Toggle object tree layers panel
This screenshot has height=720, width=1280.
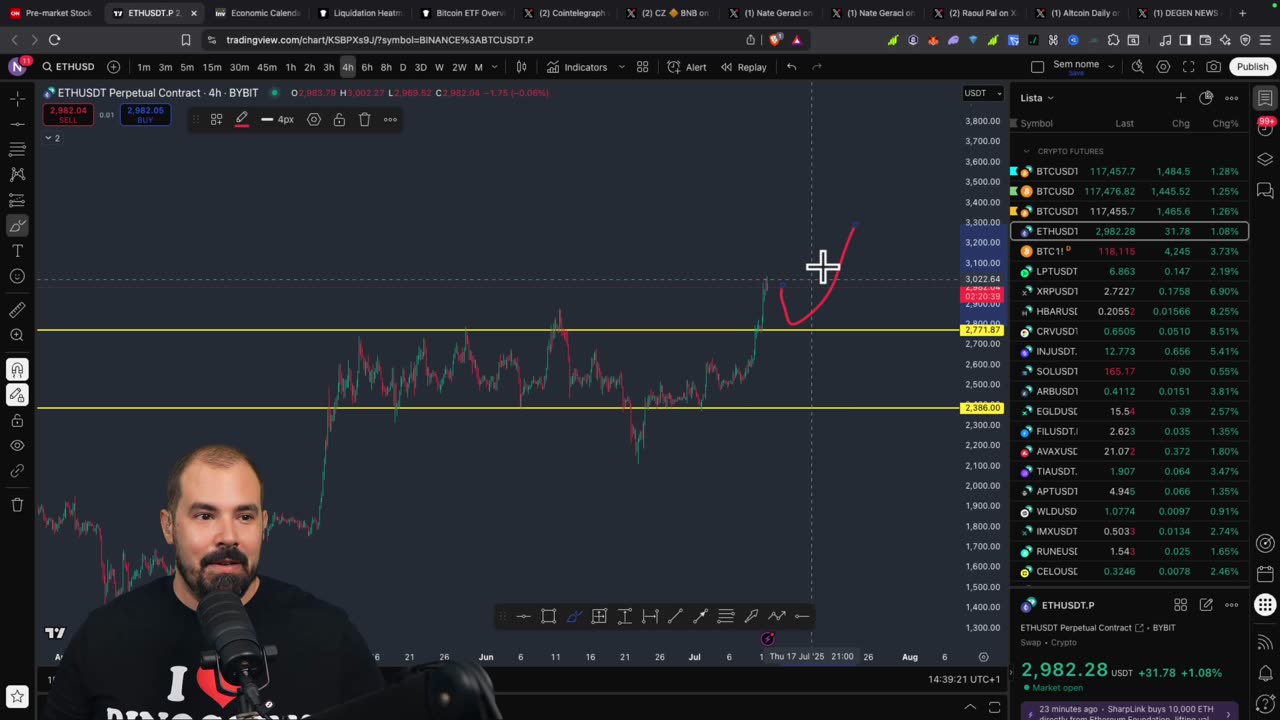click(x=1265, y=159)
